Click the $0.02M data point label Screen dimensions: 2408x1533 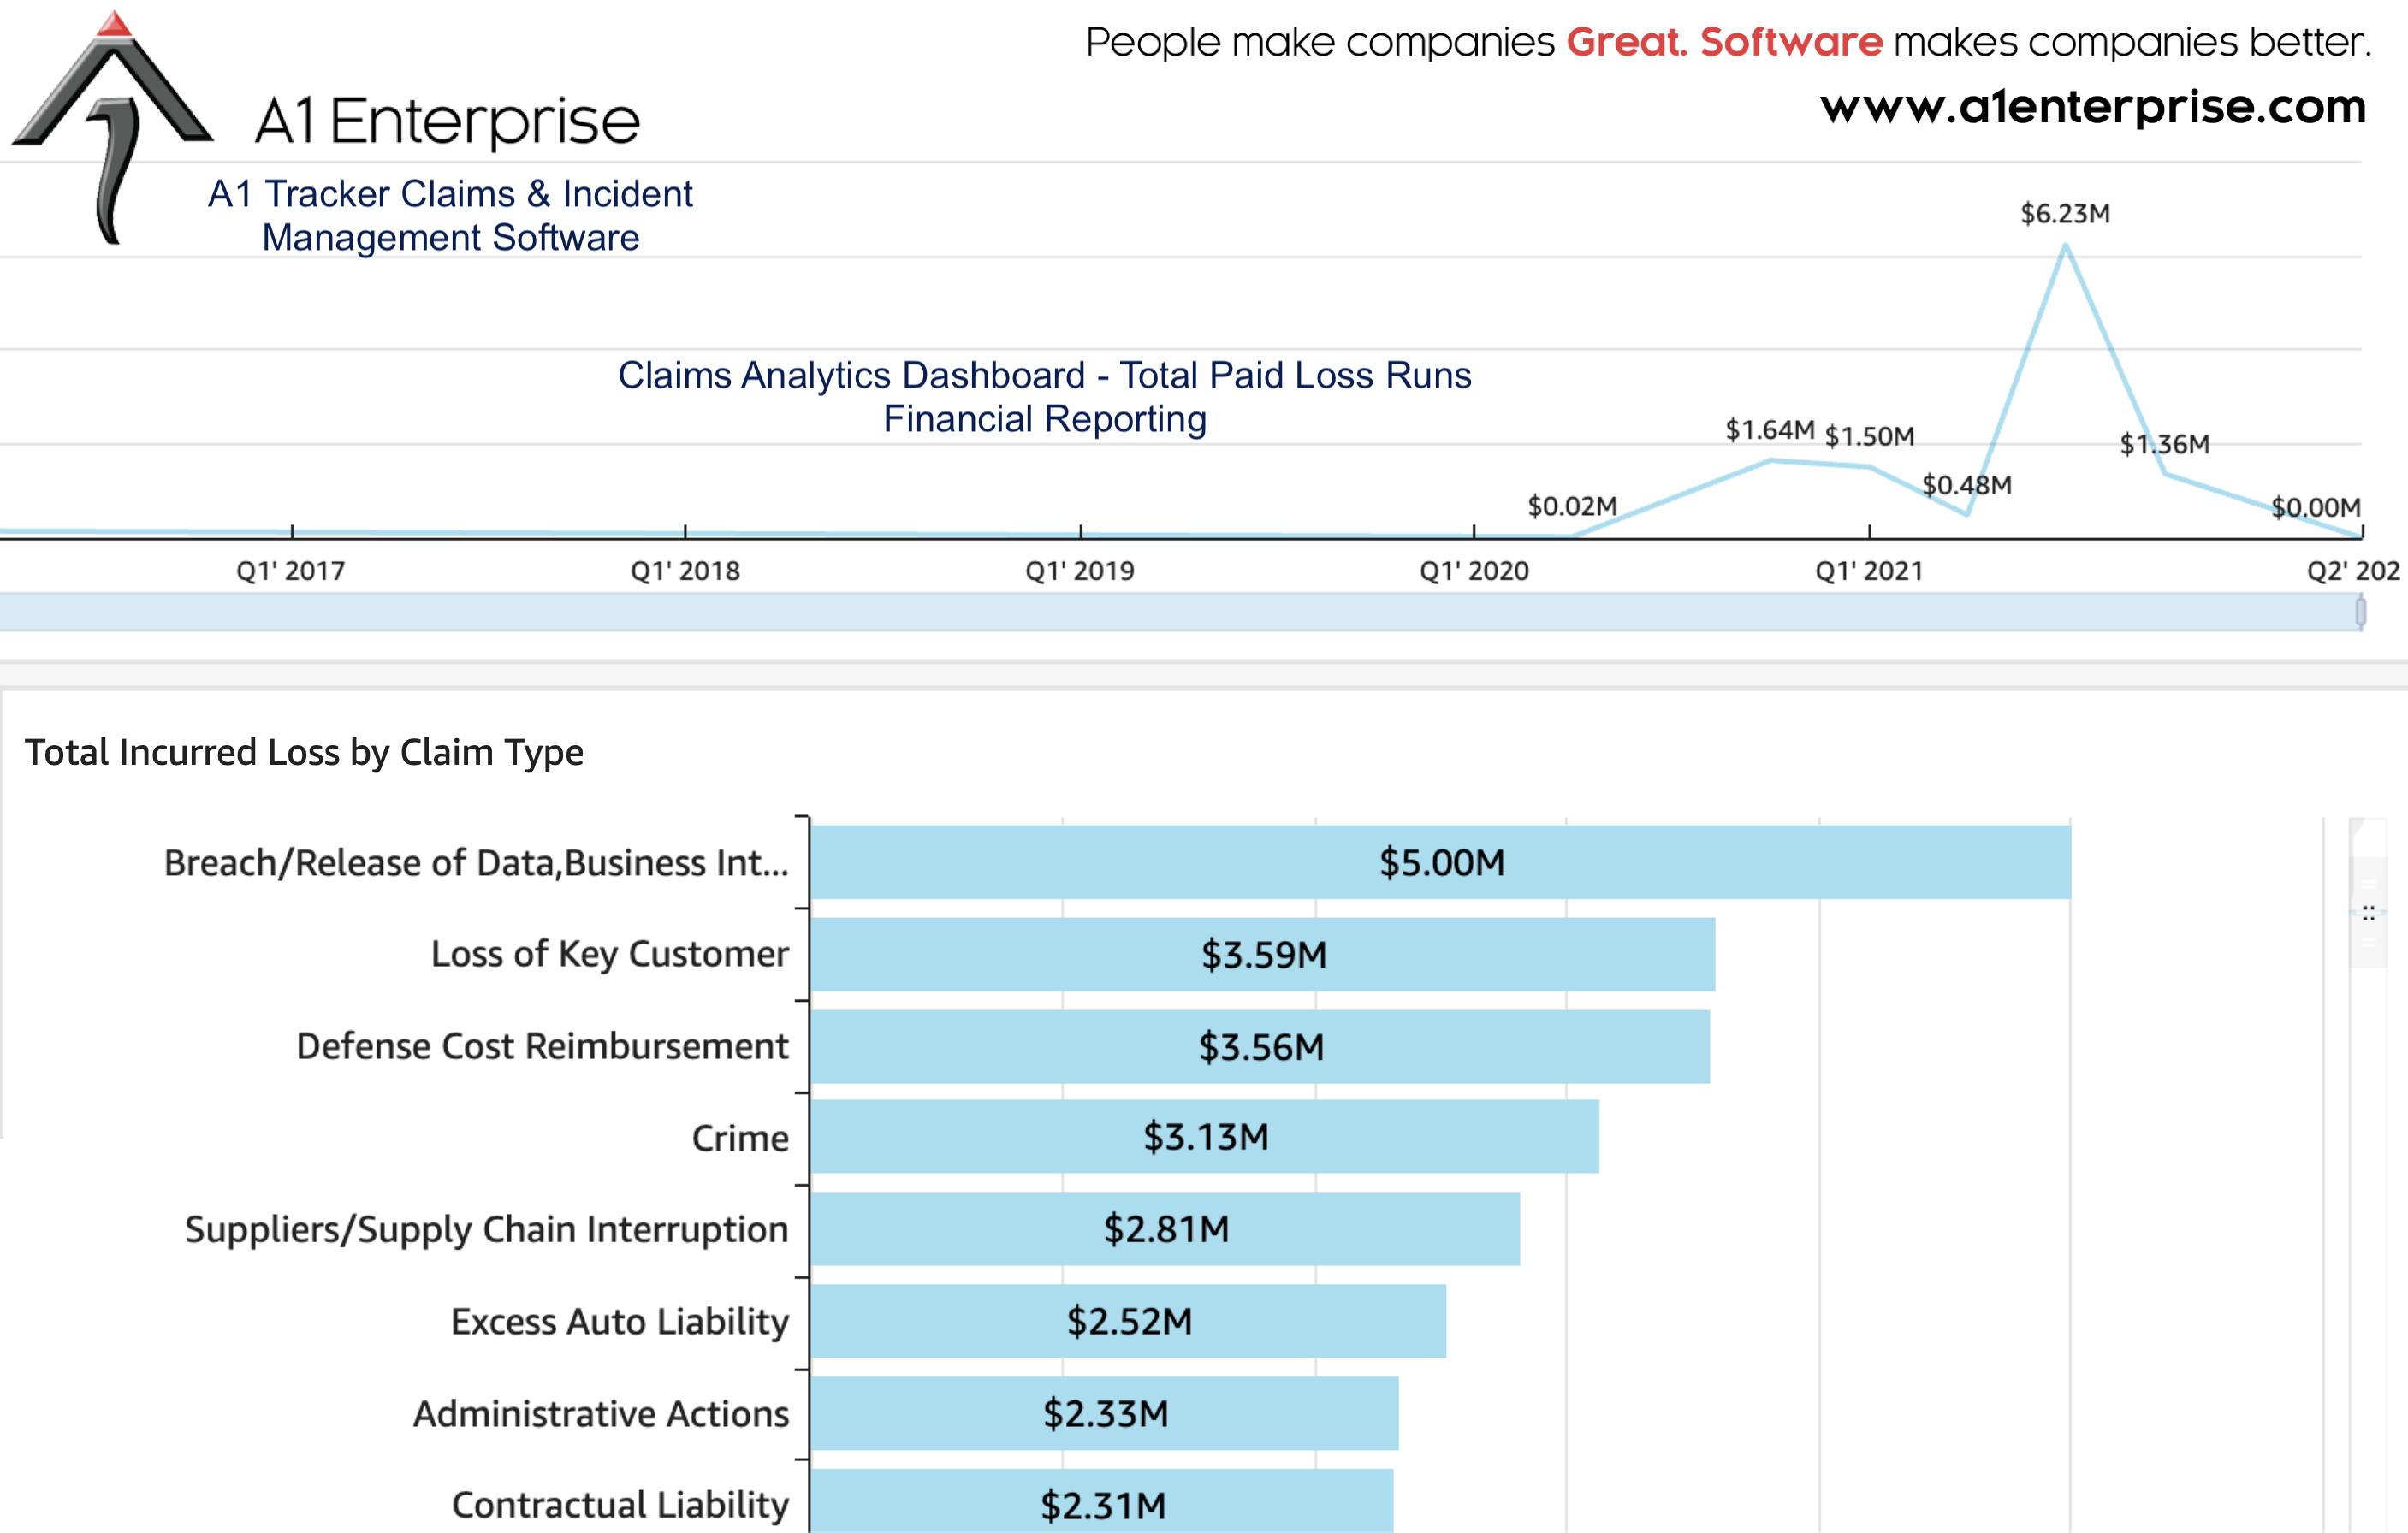1572,506
